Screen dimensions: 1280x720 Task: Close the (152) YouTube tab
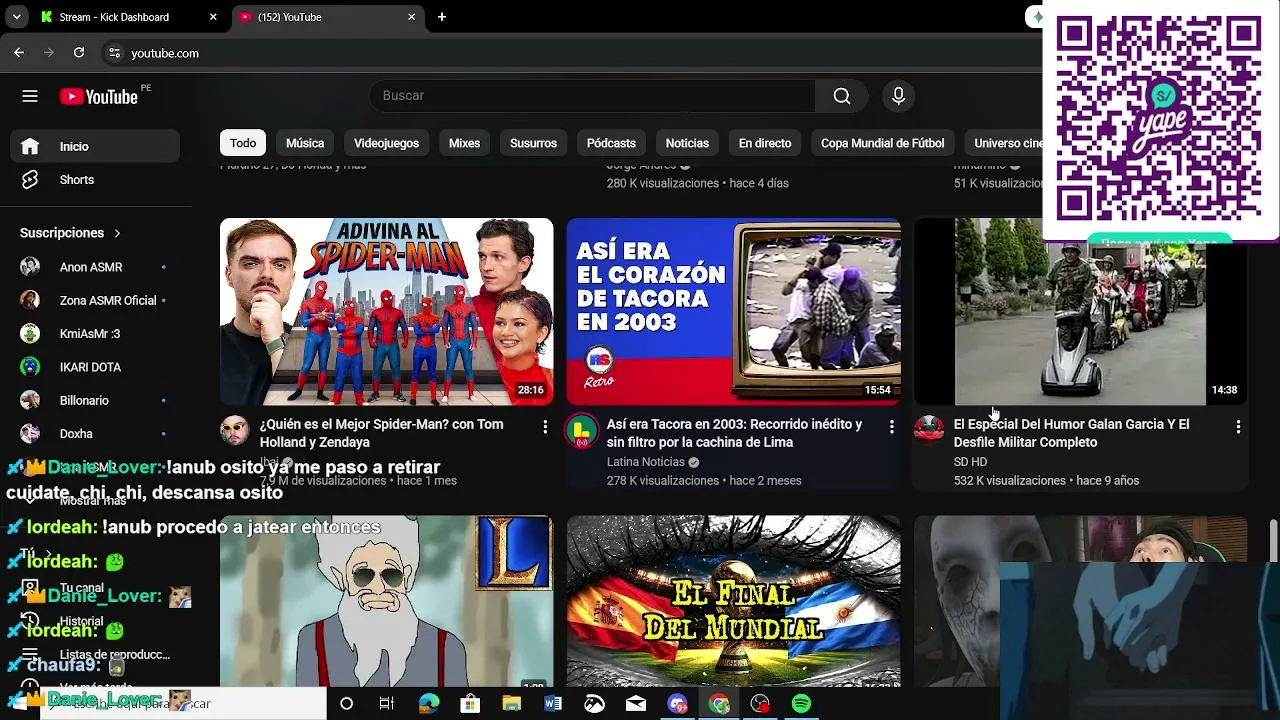411,17
